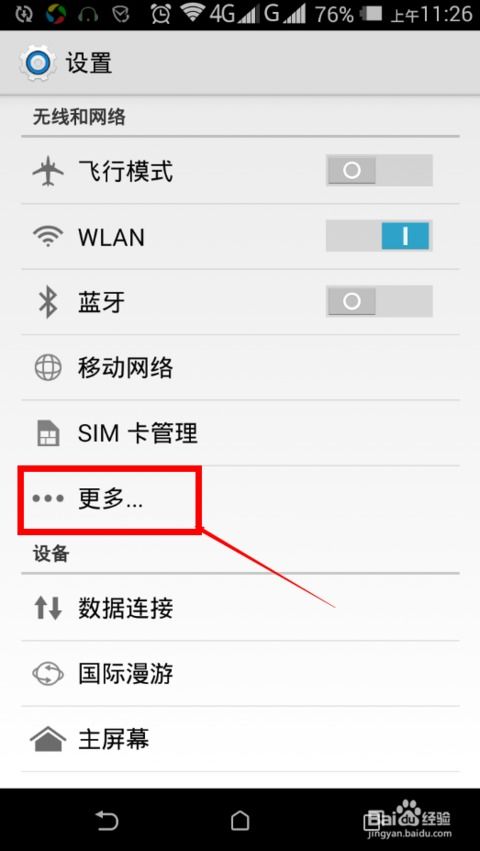The image size is (480, 851).
Task: Open the 数据连接 settings entry
Action: [x=240, y=608]
